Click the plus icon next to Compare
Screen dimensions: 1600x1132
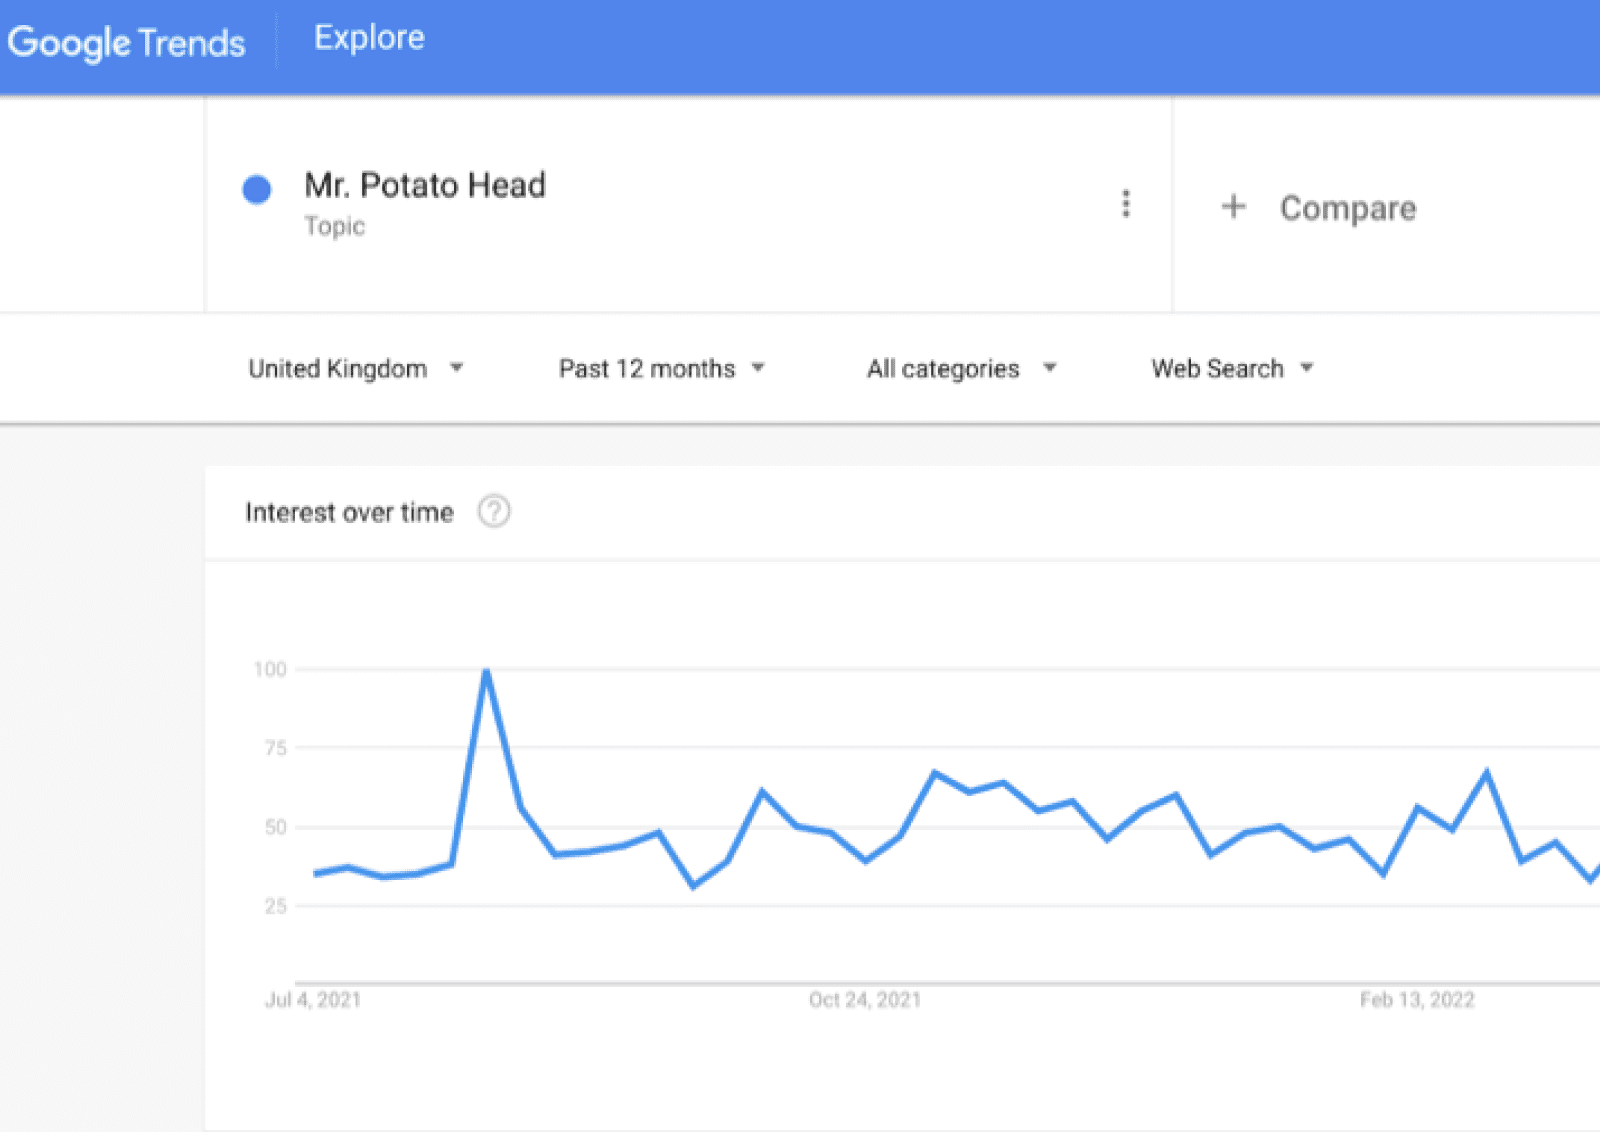click(x=1232, y=207)
